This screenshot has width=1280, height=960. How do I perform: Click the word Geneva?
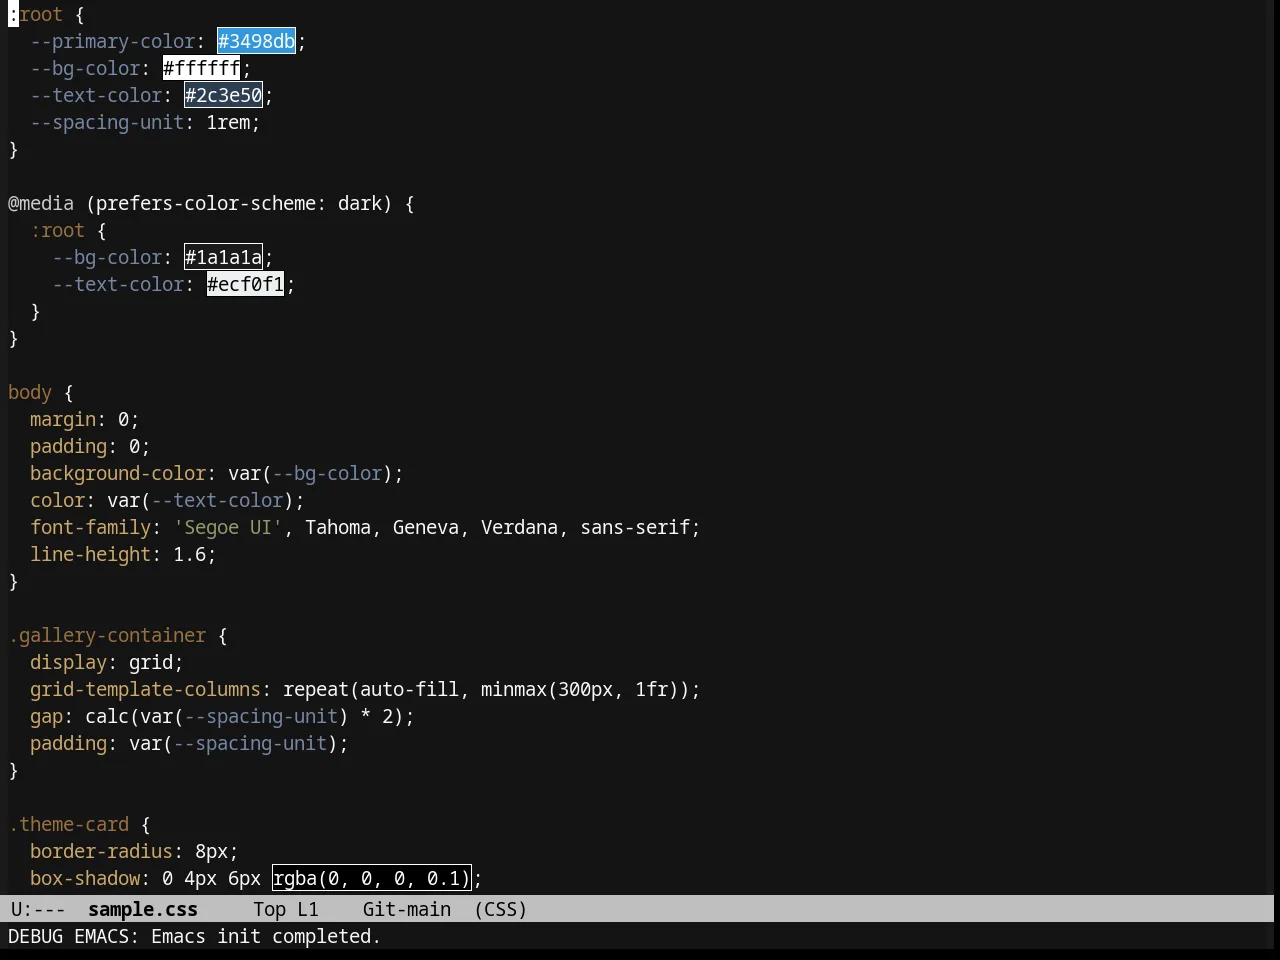point(426,527)
